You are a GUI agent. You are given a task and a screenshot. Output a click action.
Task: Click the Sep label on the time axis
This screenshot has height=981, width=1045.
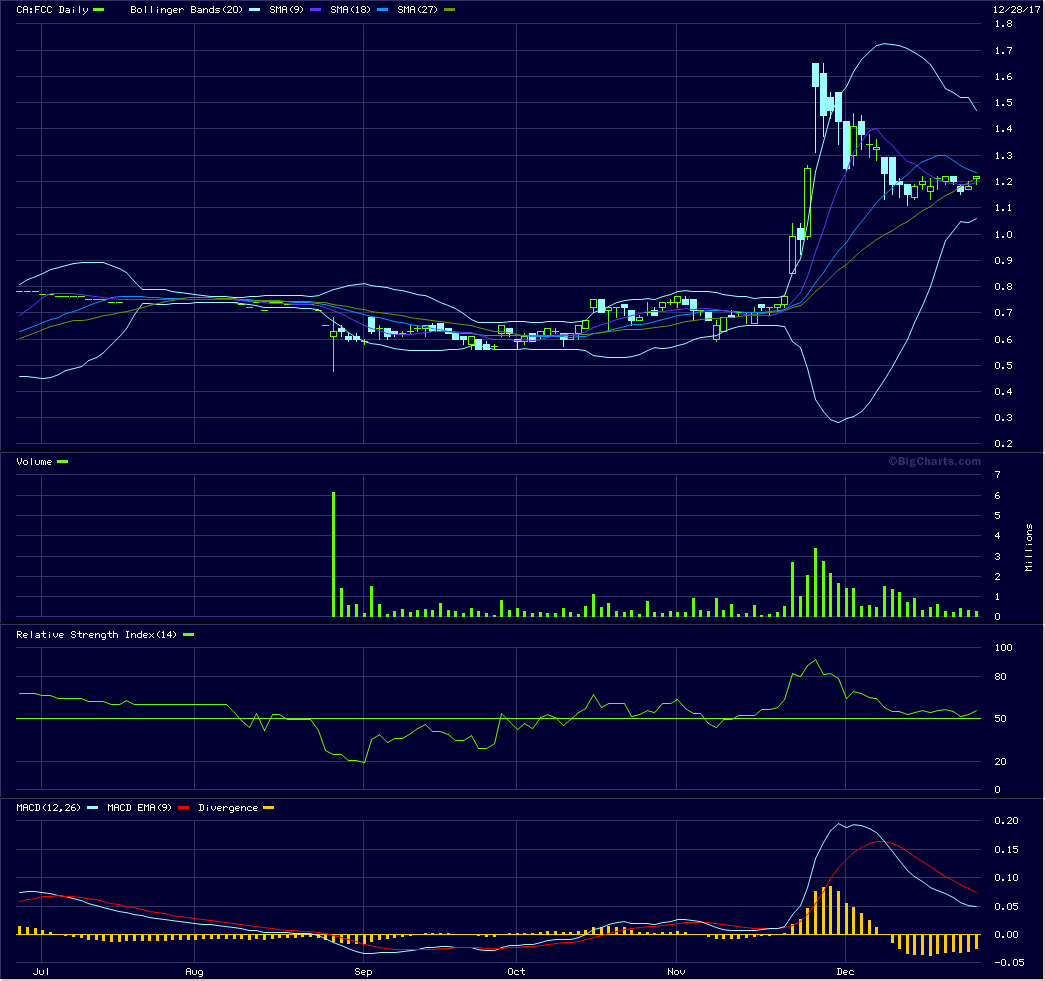tap(362, 971)
